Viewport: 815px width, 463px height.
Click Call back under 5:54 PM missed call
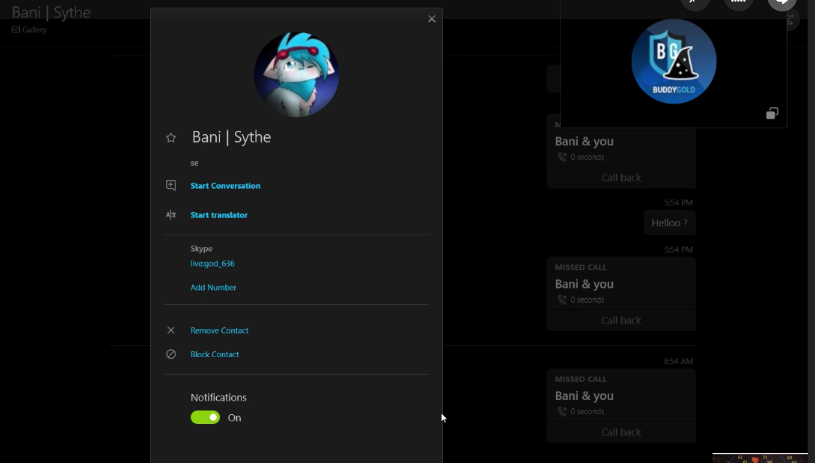tap(621, 320)
